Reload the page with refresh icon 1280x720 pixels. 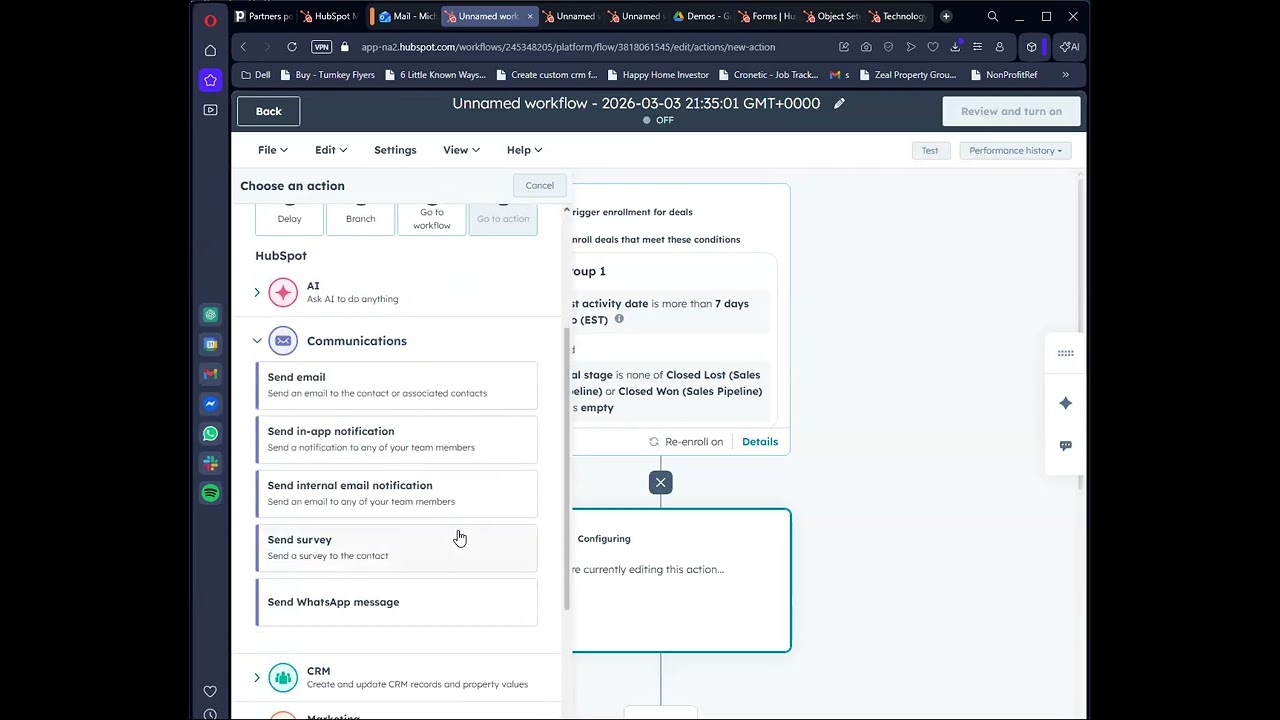pyautogui.click(x=291, y=46)
